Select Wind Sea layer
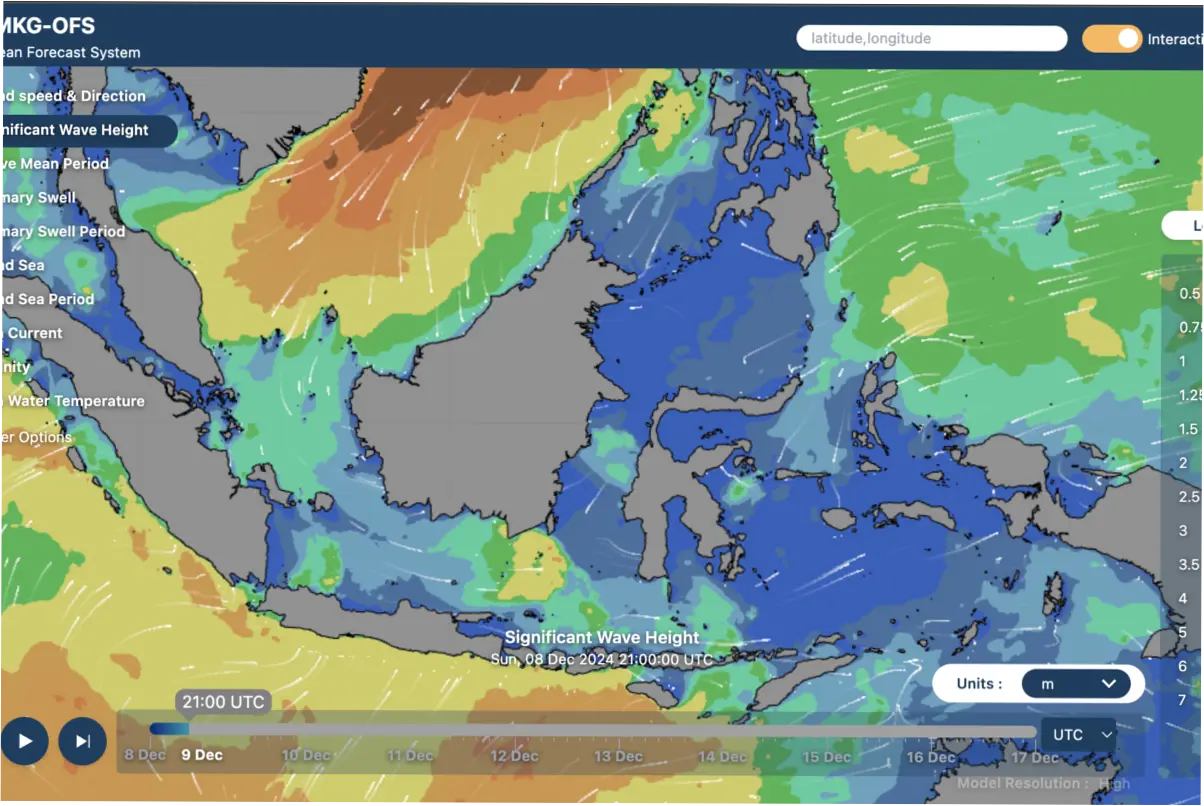 [x=24, y=265]
